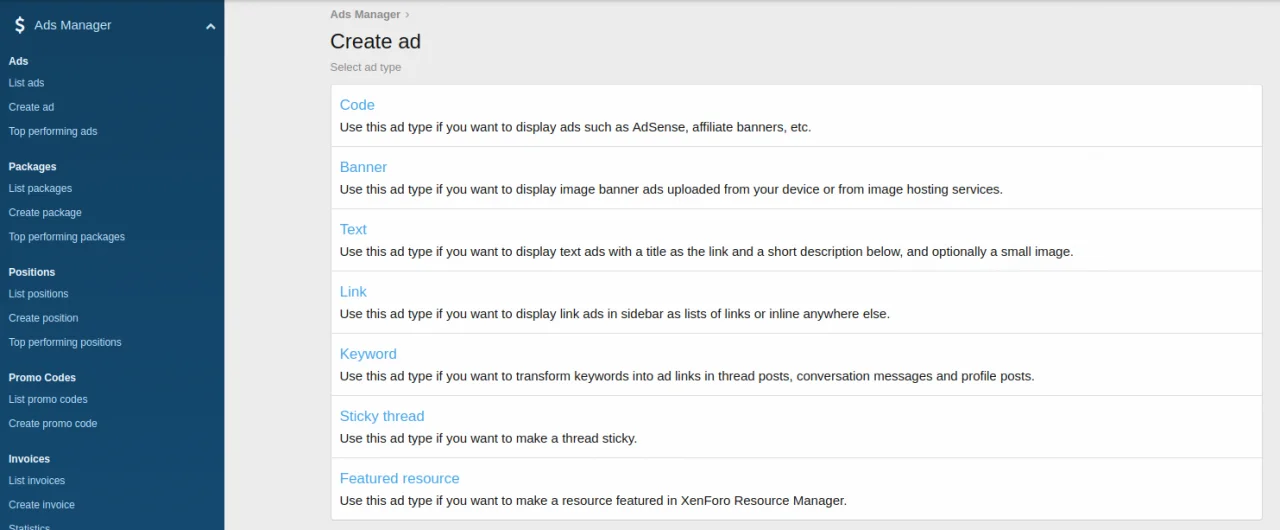1280x530 pixels.
Task: Click the dollar sign Ads Manager icon
Action: coord(19,25)
